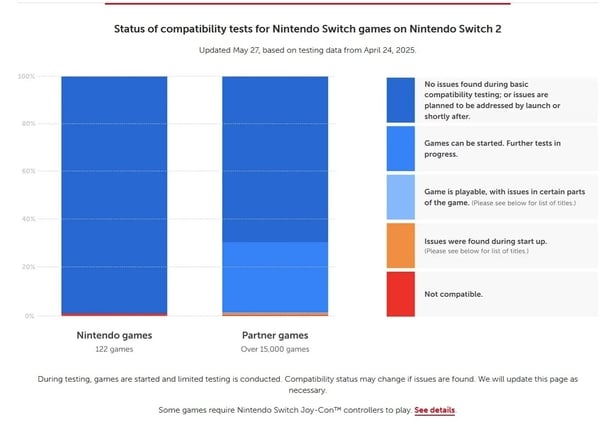The image size is (614, 435).
Task: Click the dark blue legend swatch
Action: click(x=403, y=100)
